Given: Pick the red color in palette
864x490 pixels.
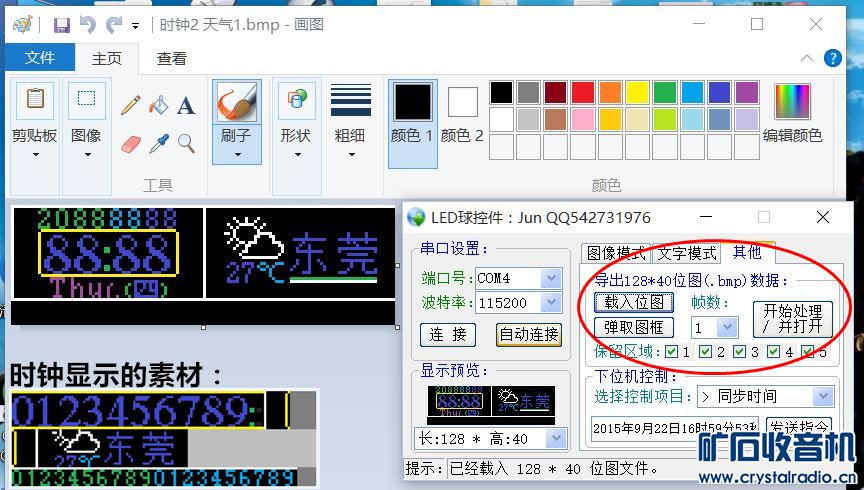Looking at the screenshot, I should (582, 93).
